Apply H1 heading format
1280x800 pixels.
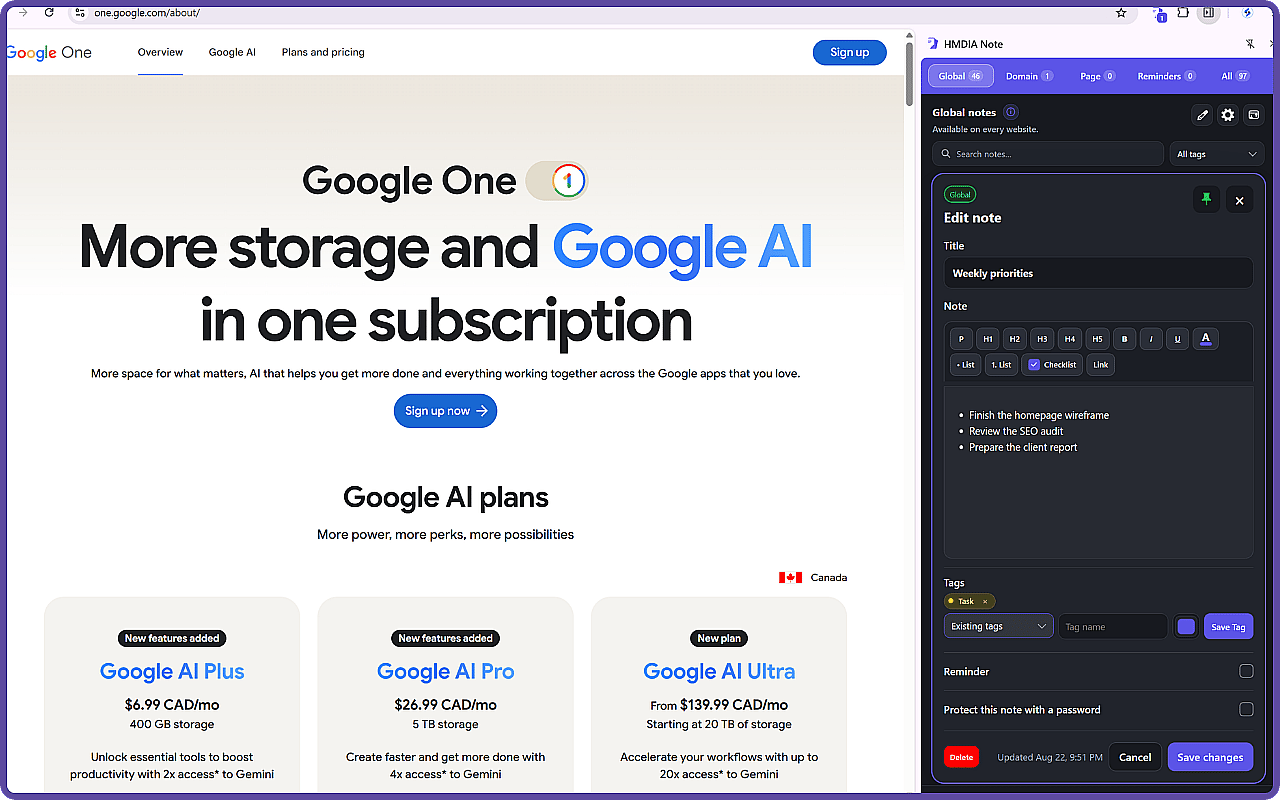[988, 339]
